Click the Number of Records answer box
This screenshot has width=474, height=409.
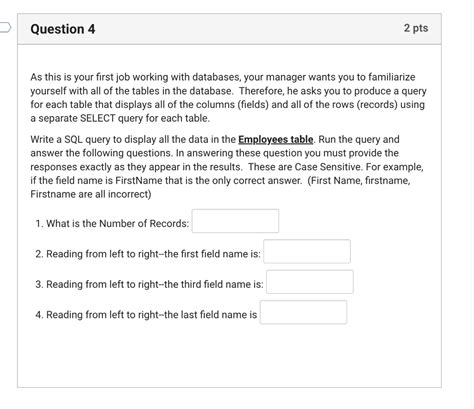pos(235,221)
